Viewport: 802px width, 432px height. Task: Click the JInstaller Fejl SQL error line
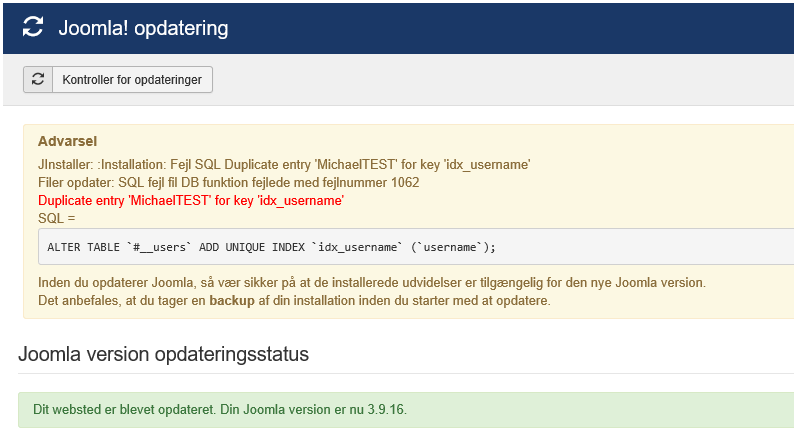[283, 164]
